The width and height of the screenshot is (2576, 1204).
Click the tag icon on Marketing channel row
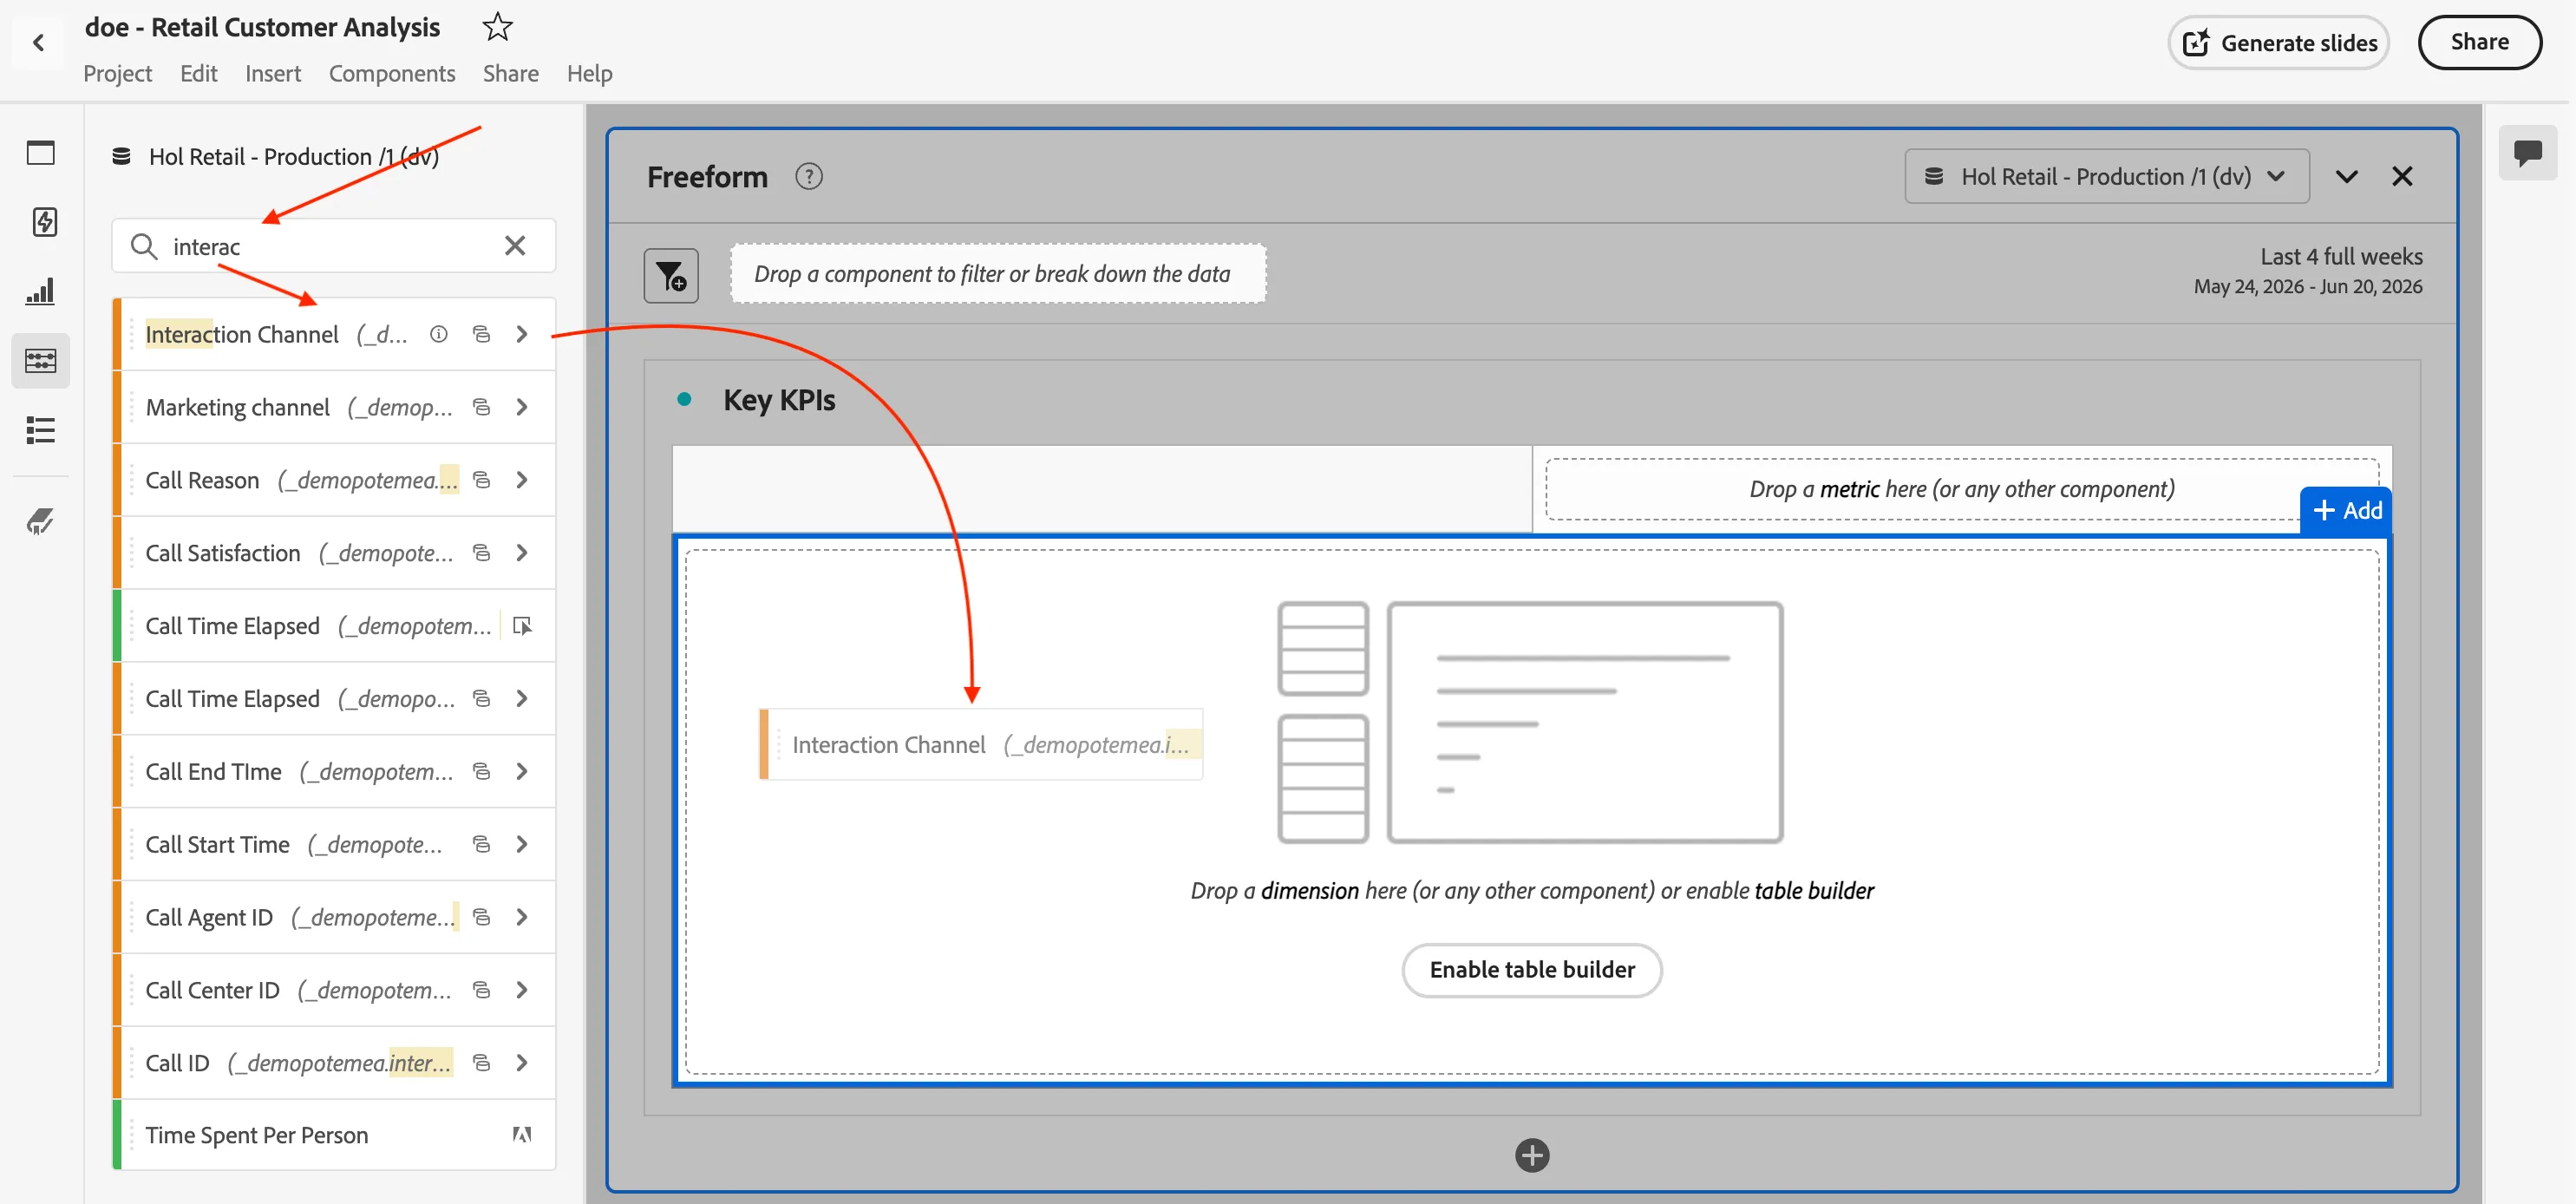coord(481,407)
